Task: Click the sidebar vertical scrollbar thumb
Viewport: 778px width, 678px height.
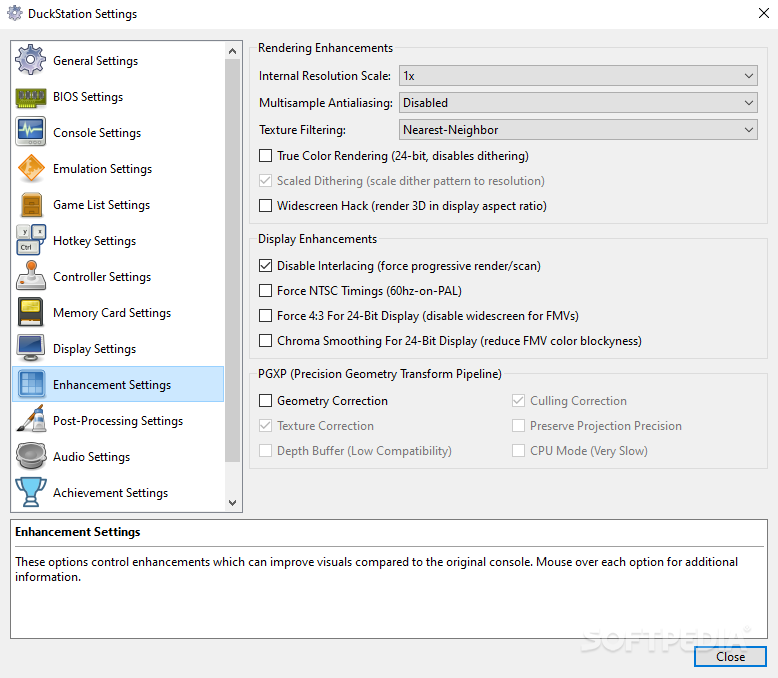Action: [x=232, y=261]
